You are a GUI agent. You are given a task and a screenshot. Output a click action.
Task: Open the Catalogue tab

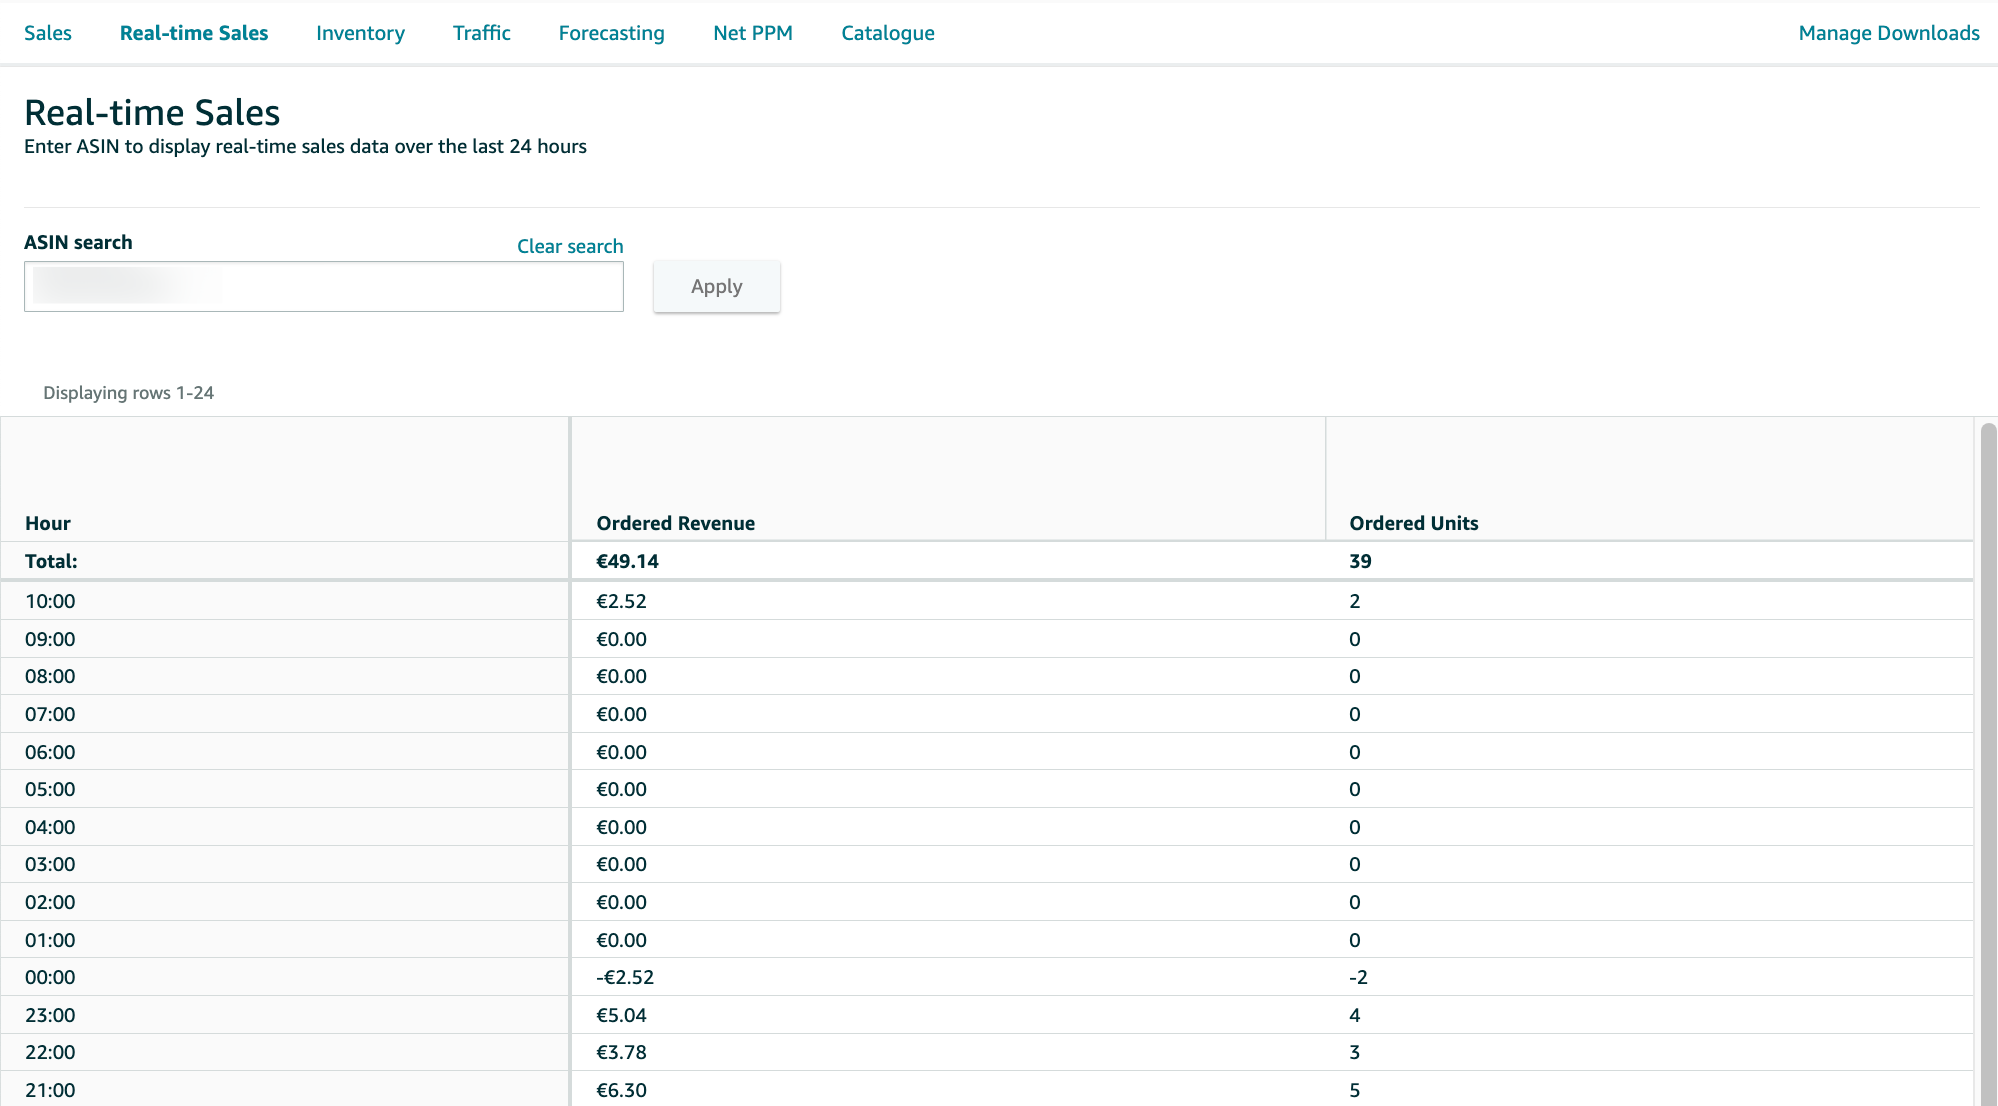pyautogui.click(x=887, y=33)
